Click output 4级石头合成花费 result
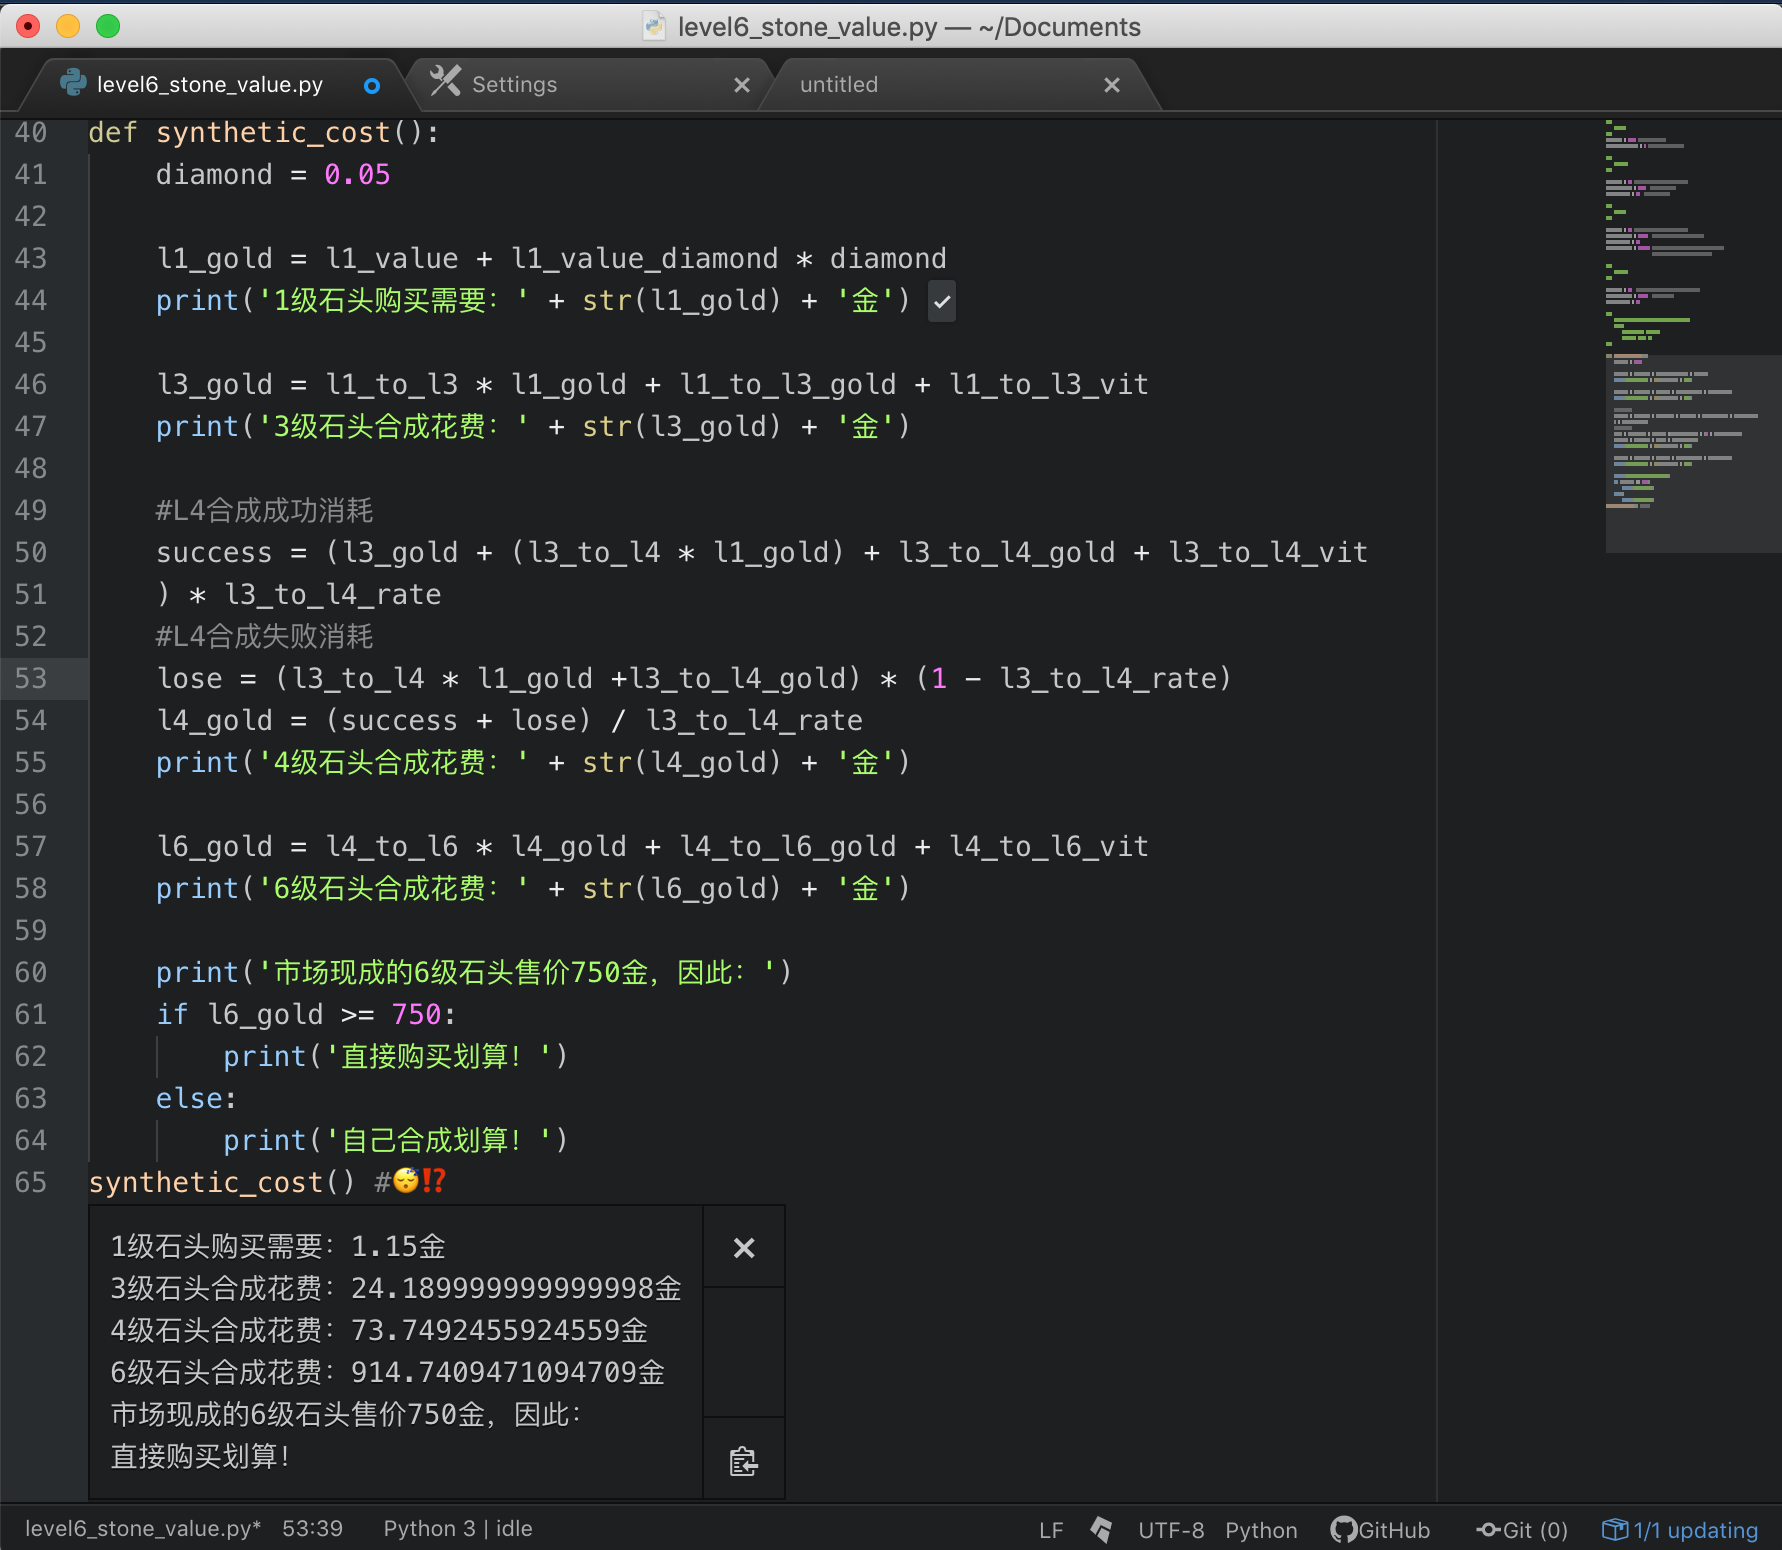Viewport: 1782px width, 1550px height. tap(379, 1330)
